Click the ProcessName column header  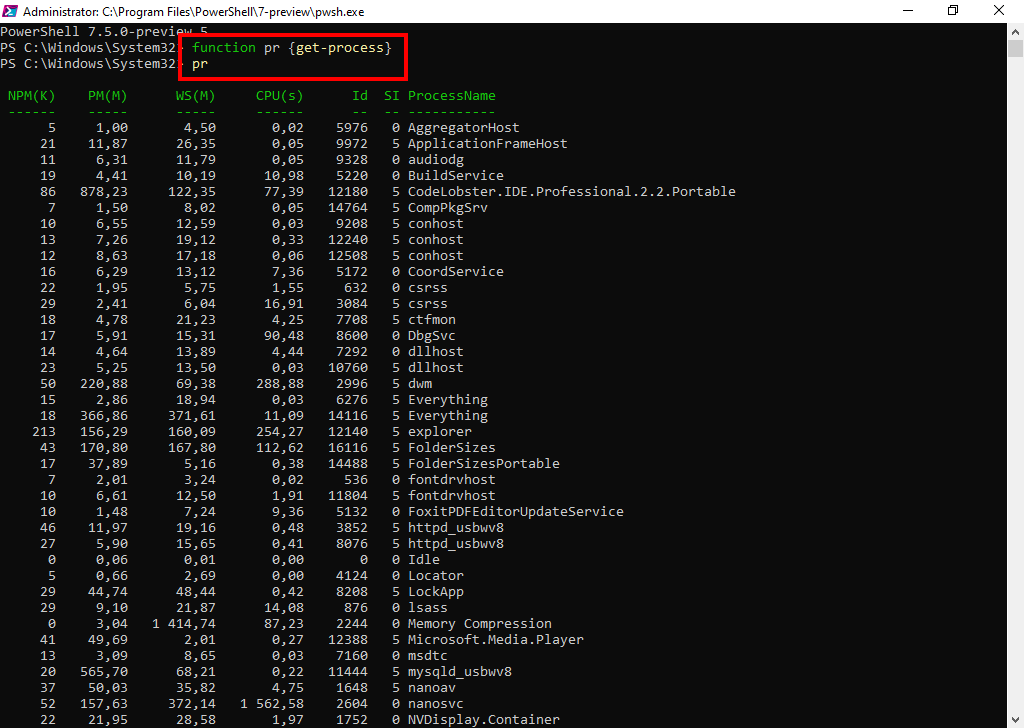point(451,96)
